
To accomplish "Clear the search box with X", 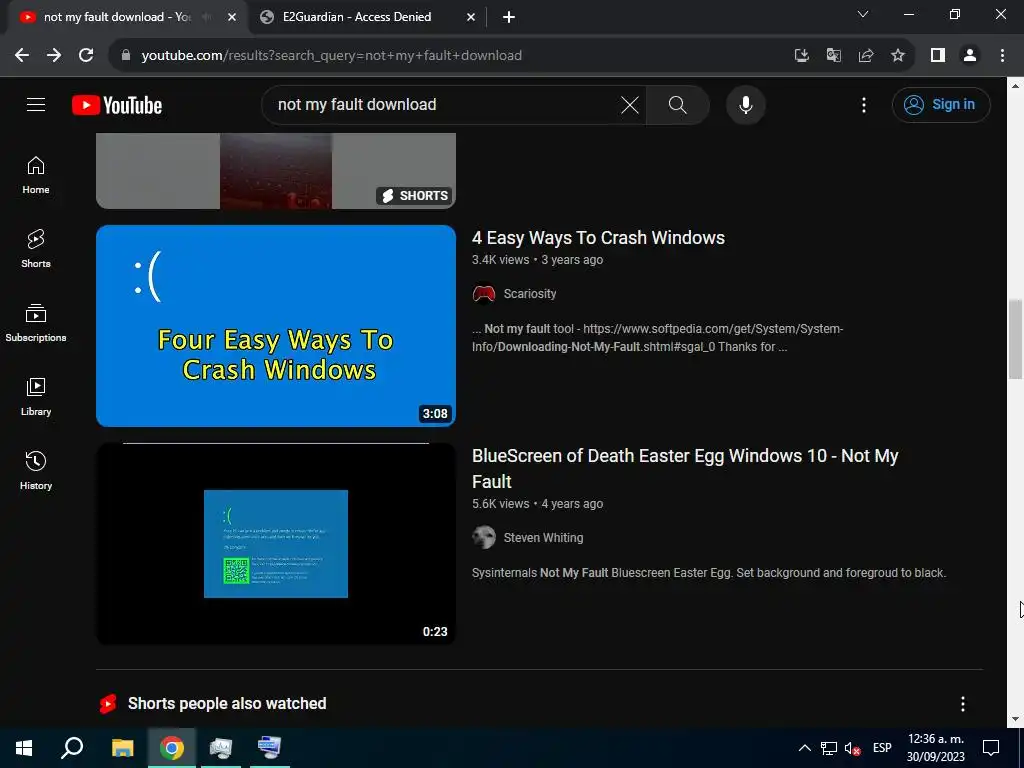I will [630, 104].
